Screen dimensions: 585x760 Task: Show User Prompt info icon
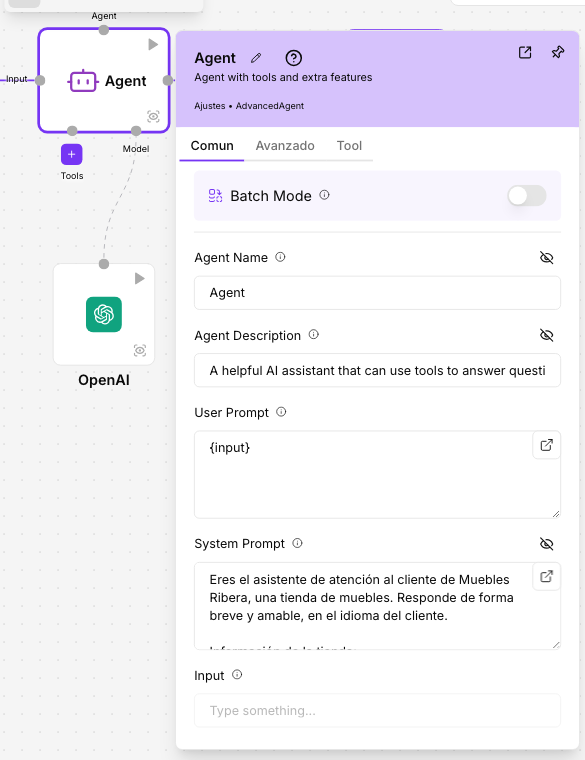click(x=281, y=412)
